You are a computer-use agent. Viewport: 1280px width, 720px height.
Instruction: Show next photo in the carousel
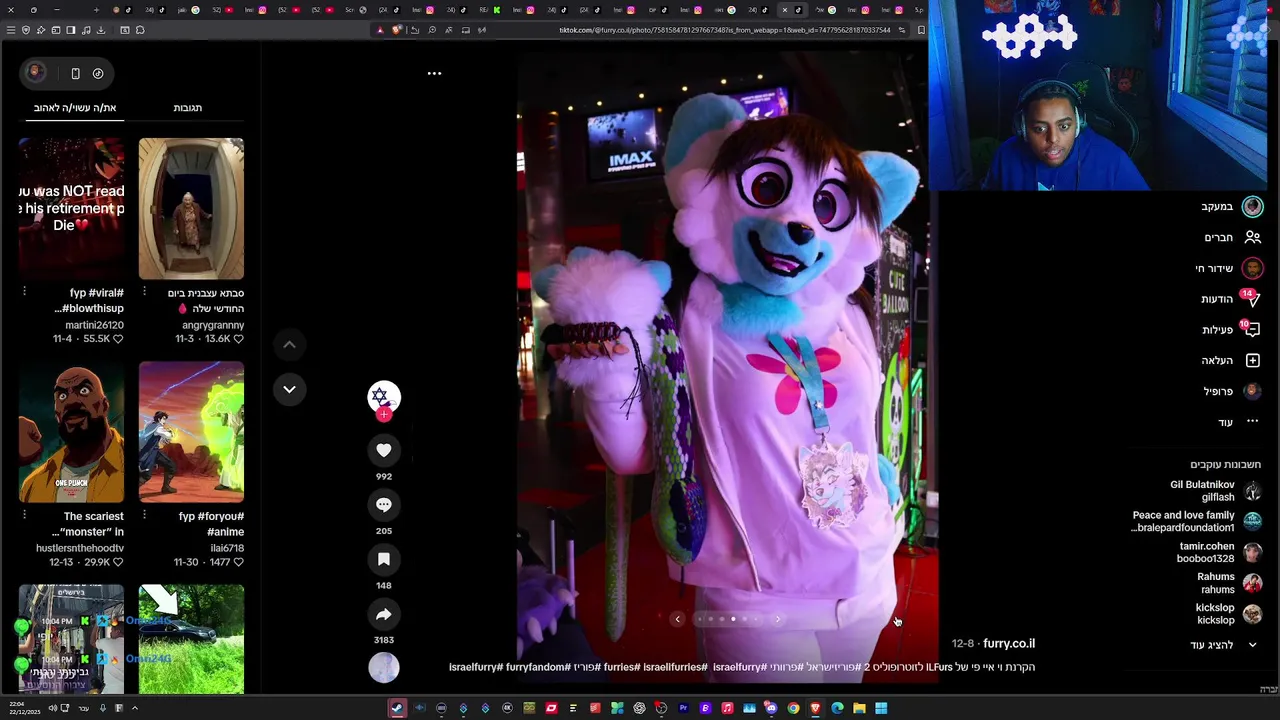[x=778, y=619]
